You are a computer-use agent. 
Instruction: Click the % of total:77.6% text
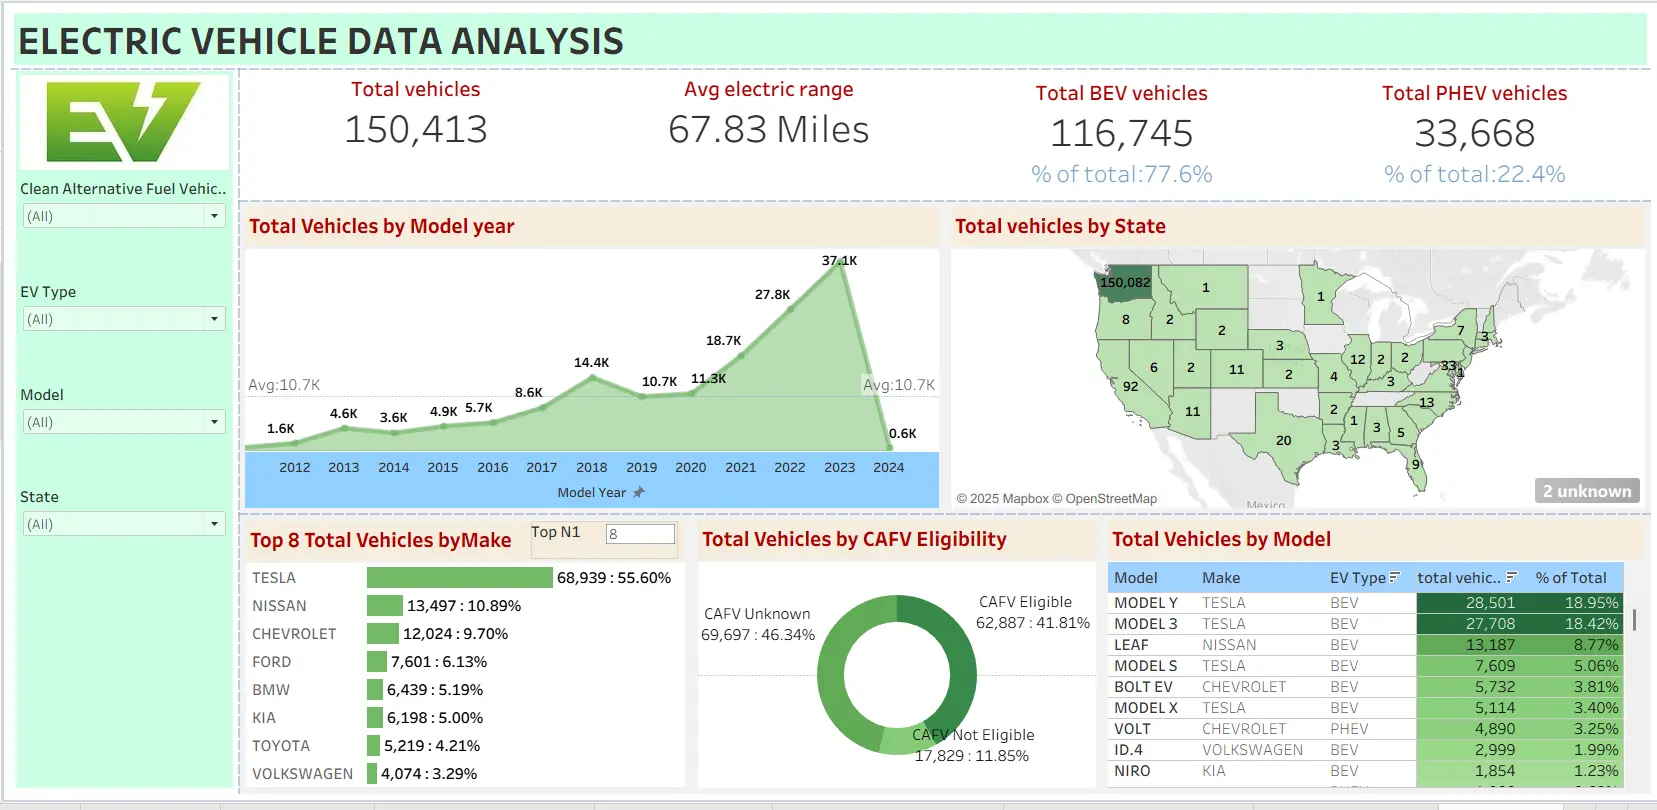click(x=1122, y=174)
